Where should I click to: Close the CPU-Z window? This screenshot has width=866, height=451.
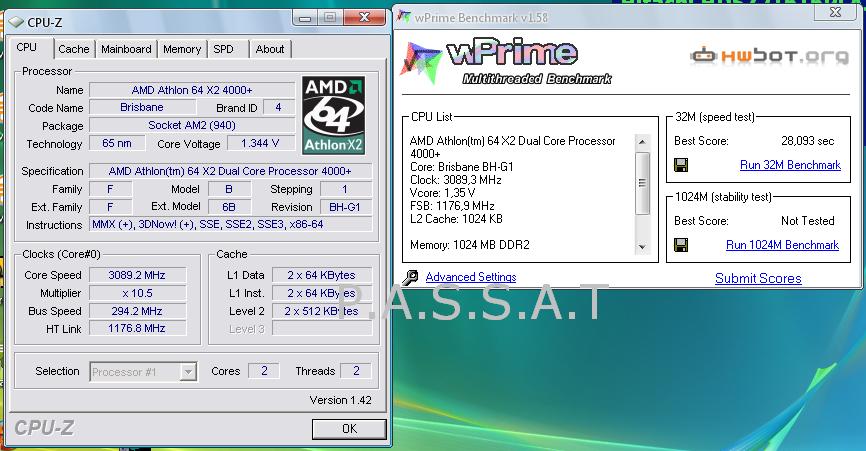point(364,18)
